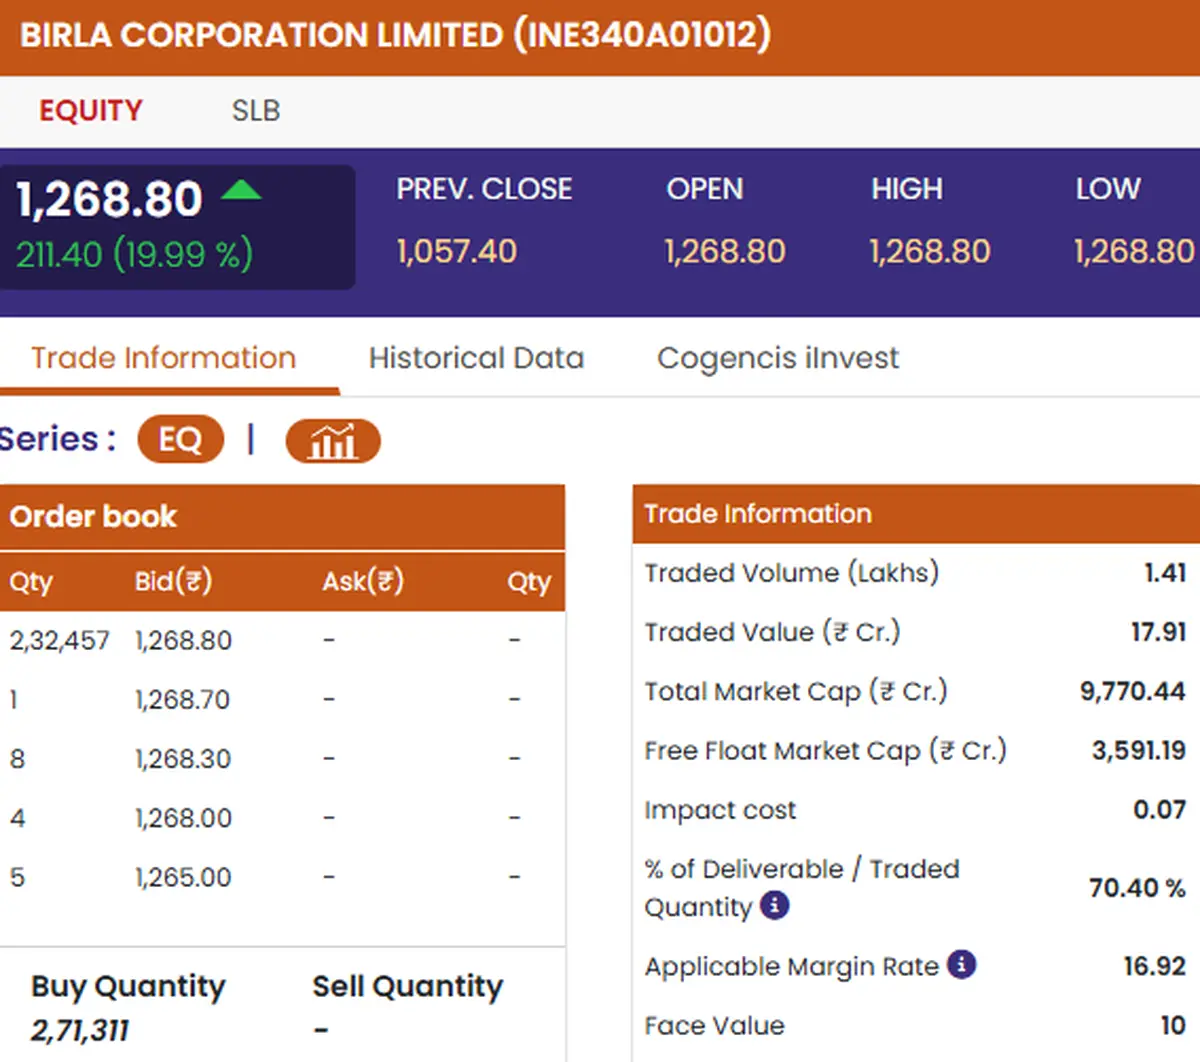Click the change value 211.40 (19.99 %)

134,255
